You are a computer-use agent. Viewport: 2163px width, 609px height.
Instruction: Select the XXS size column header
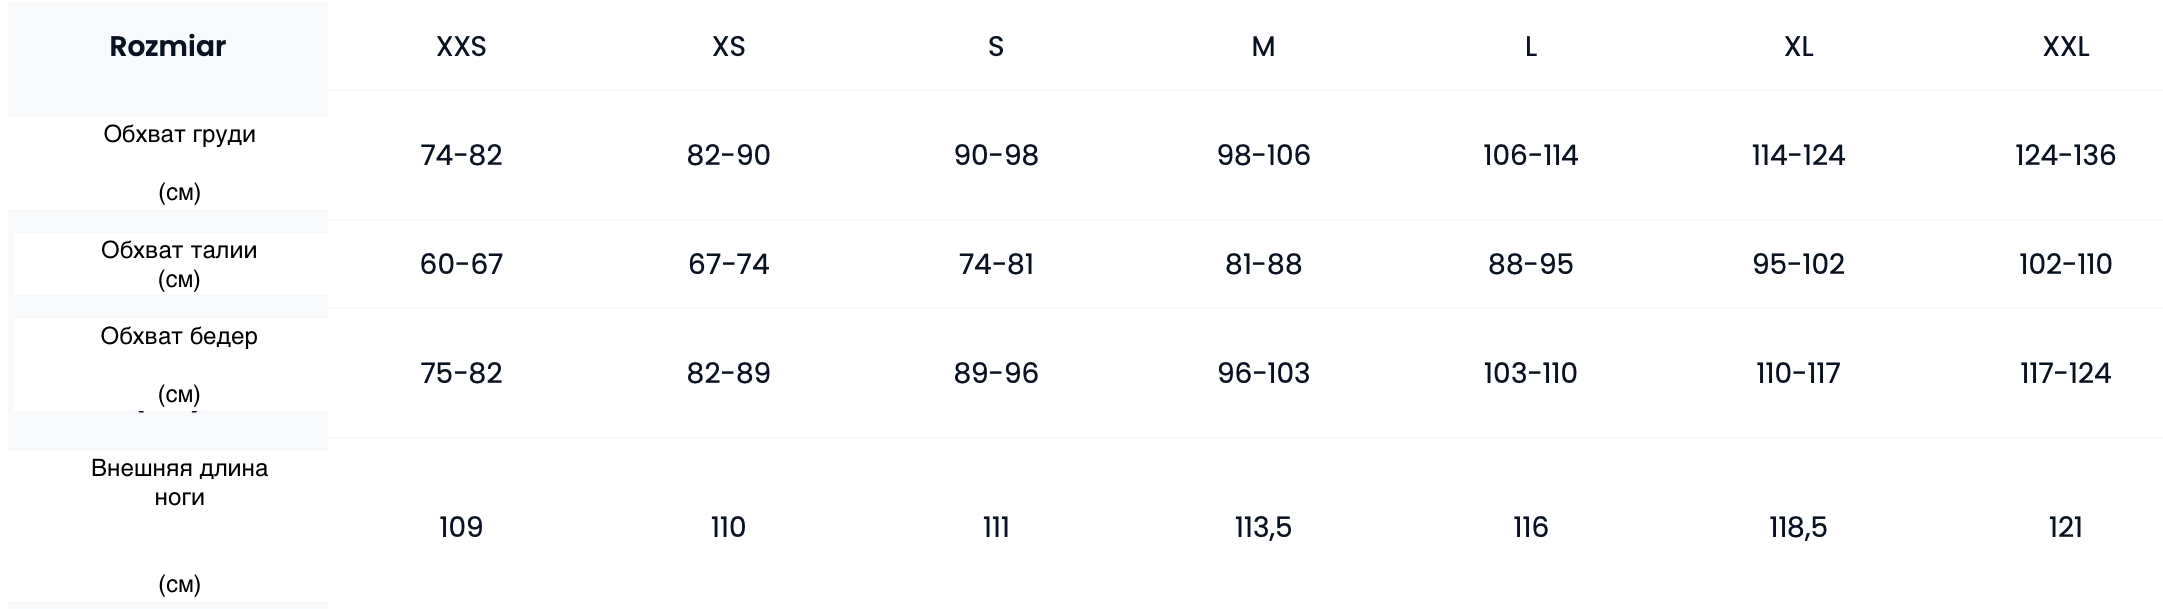tap(461, 47)
